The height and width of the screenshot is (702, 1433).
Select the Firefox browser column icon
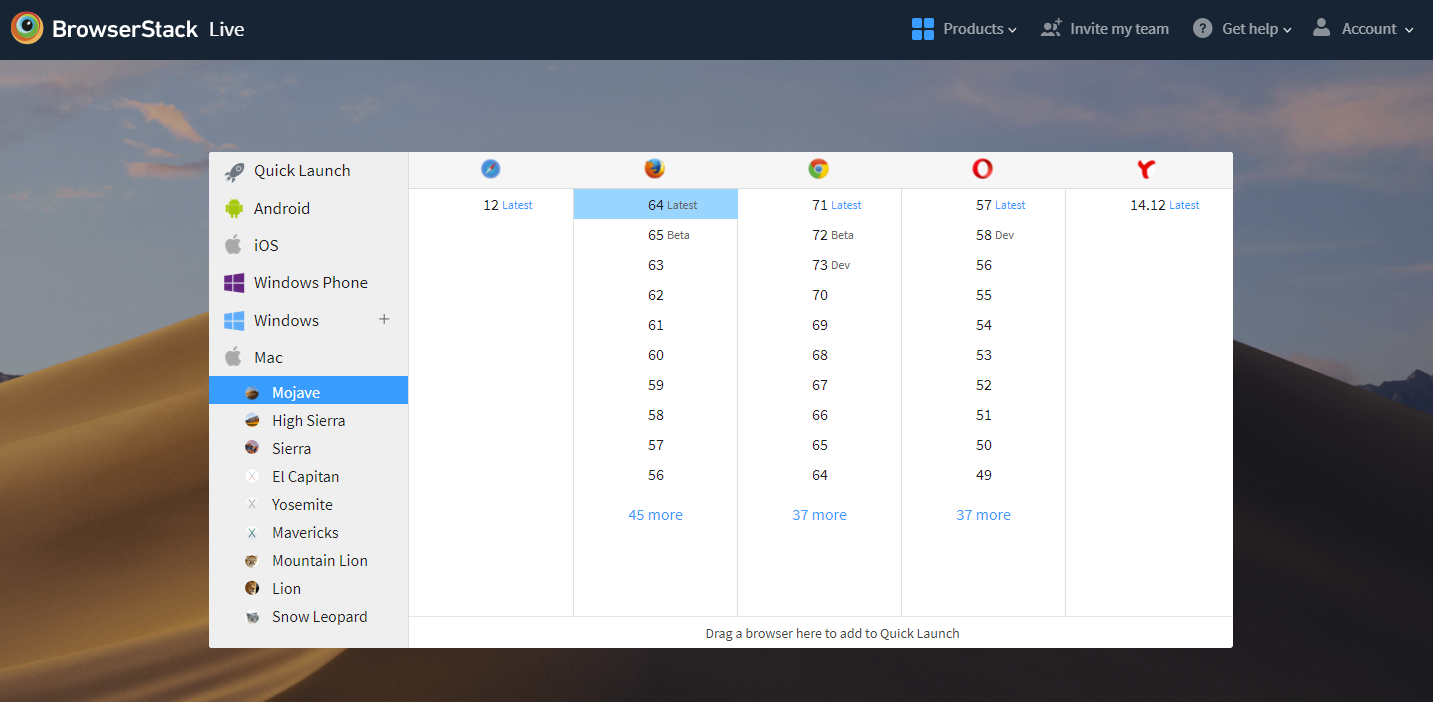pyautogui.click(x=655, y=169)
